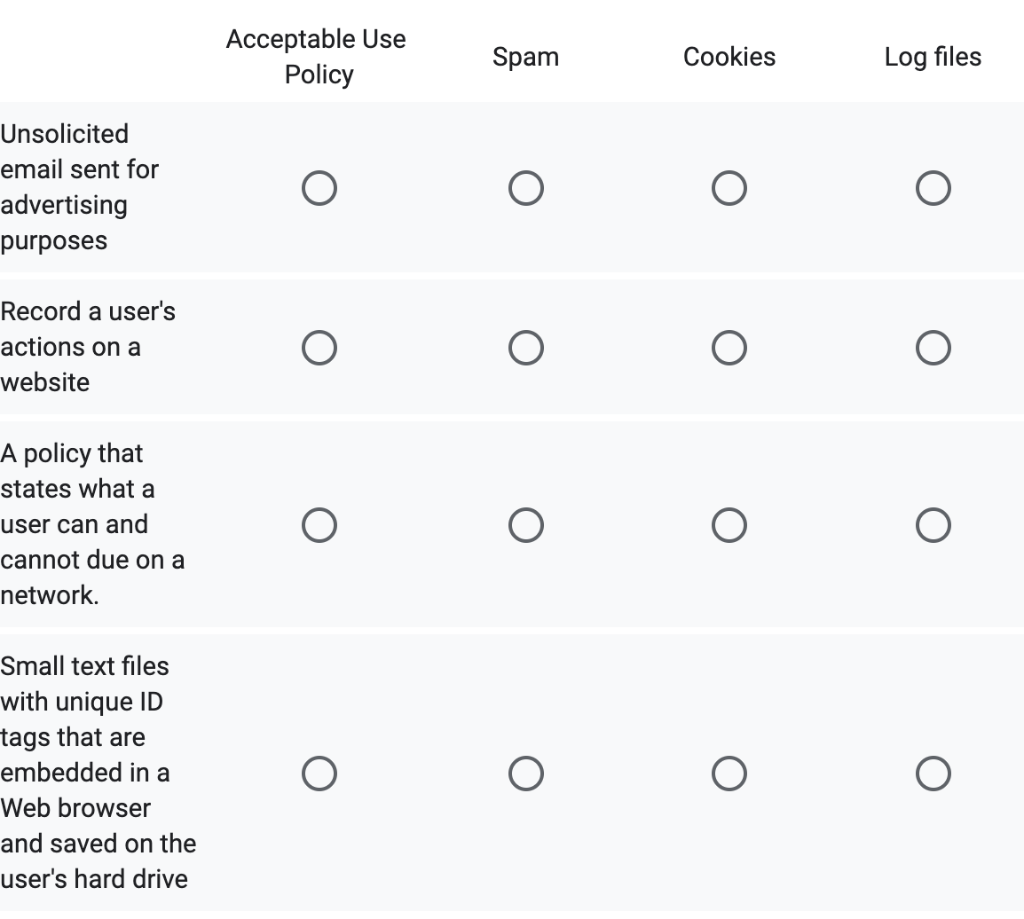Select Spam for record user's actions row
The width and height of the screenshot is (1024, 919).
coord(525,347)
